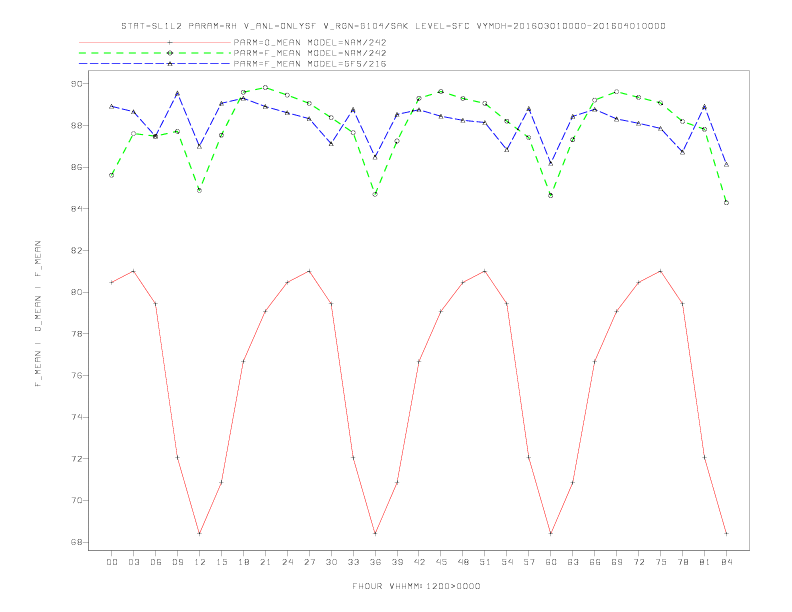
Task: Click y-axis tick label 68
Action: coord(76,542)
